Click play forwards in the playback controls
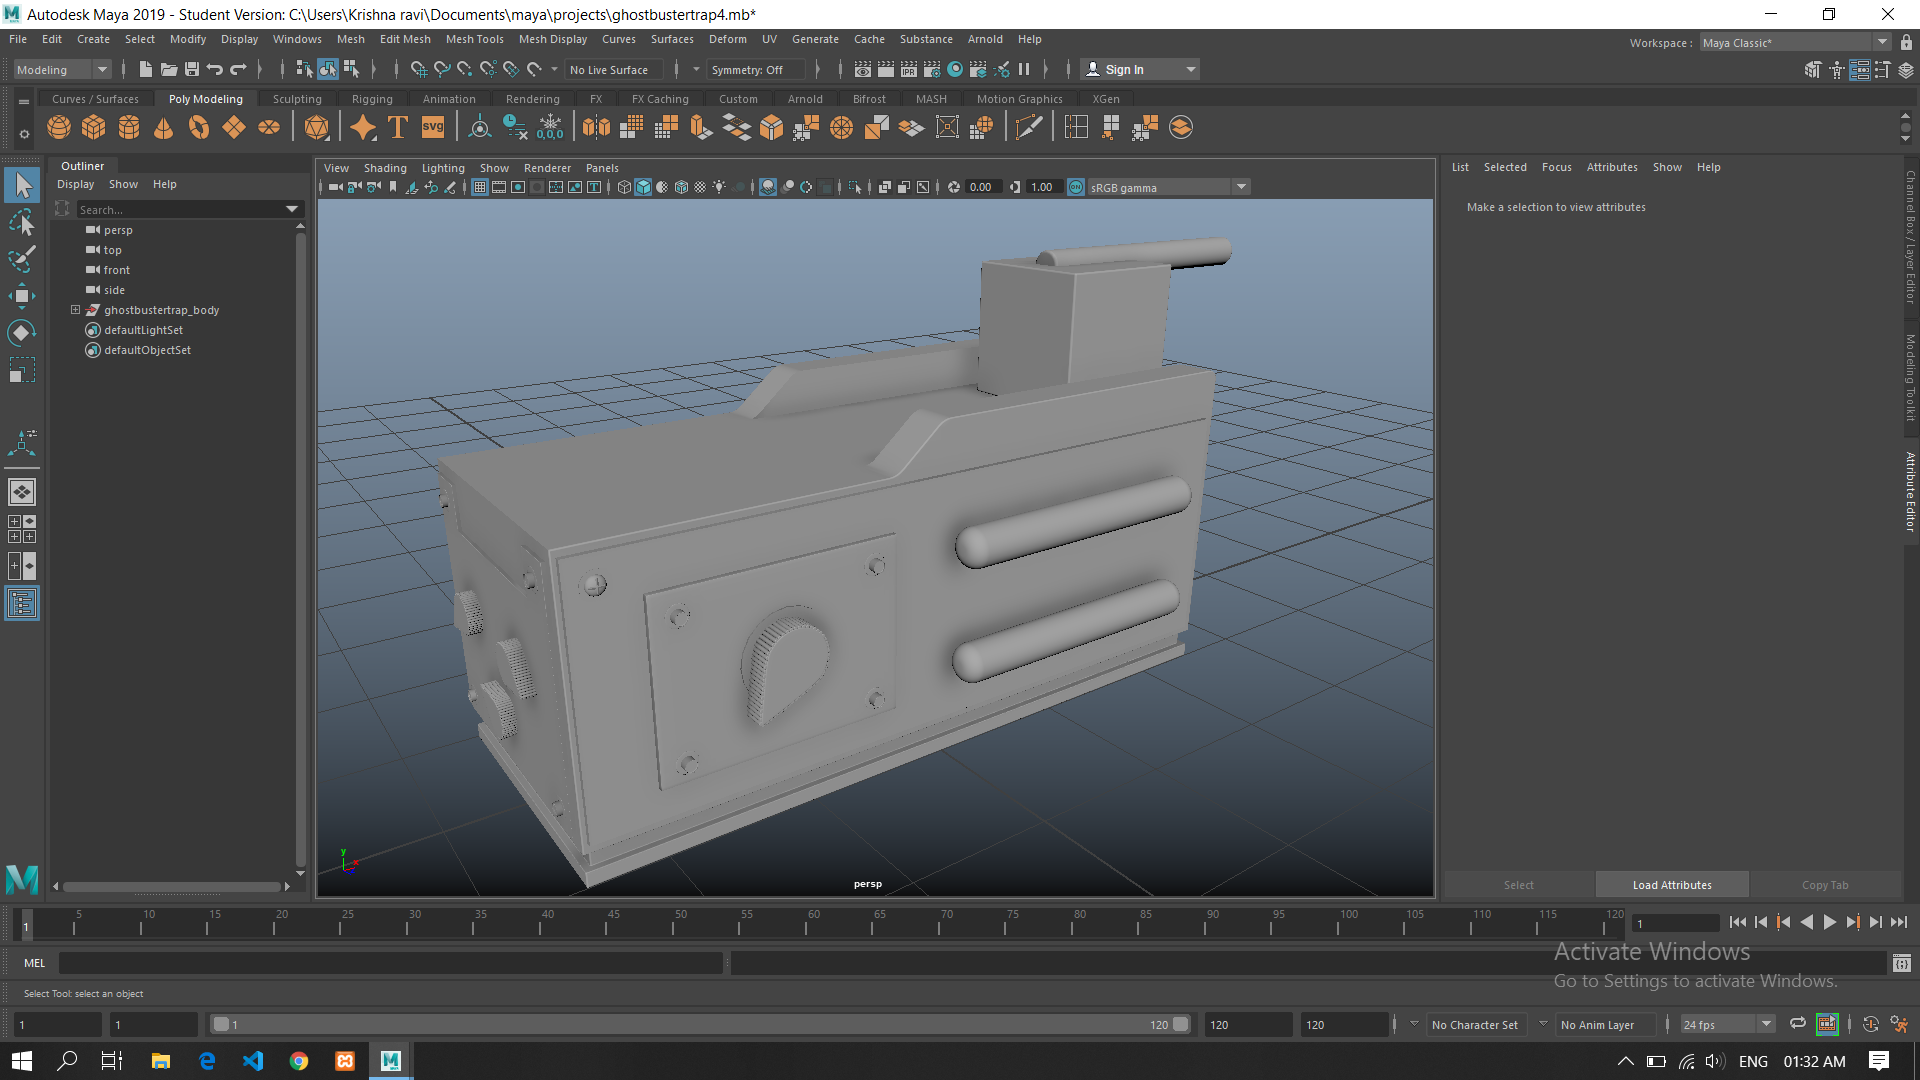 [1830, 922]
